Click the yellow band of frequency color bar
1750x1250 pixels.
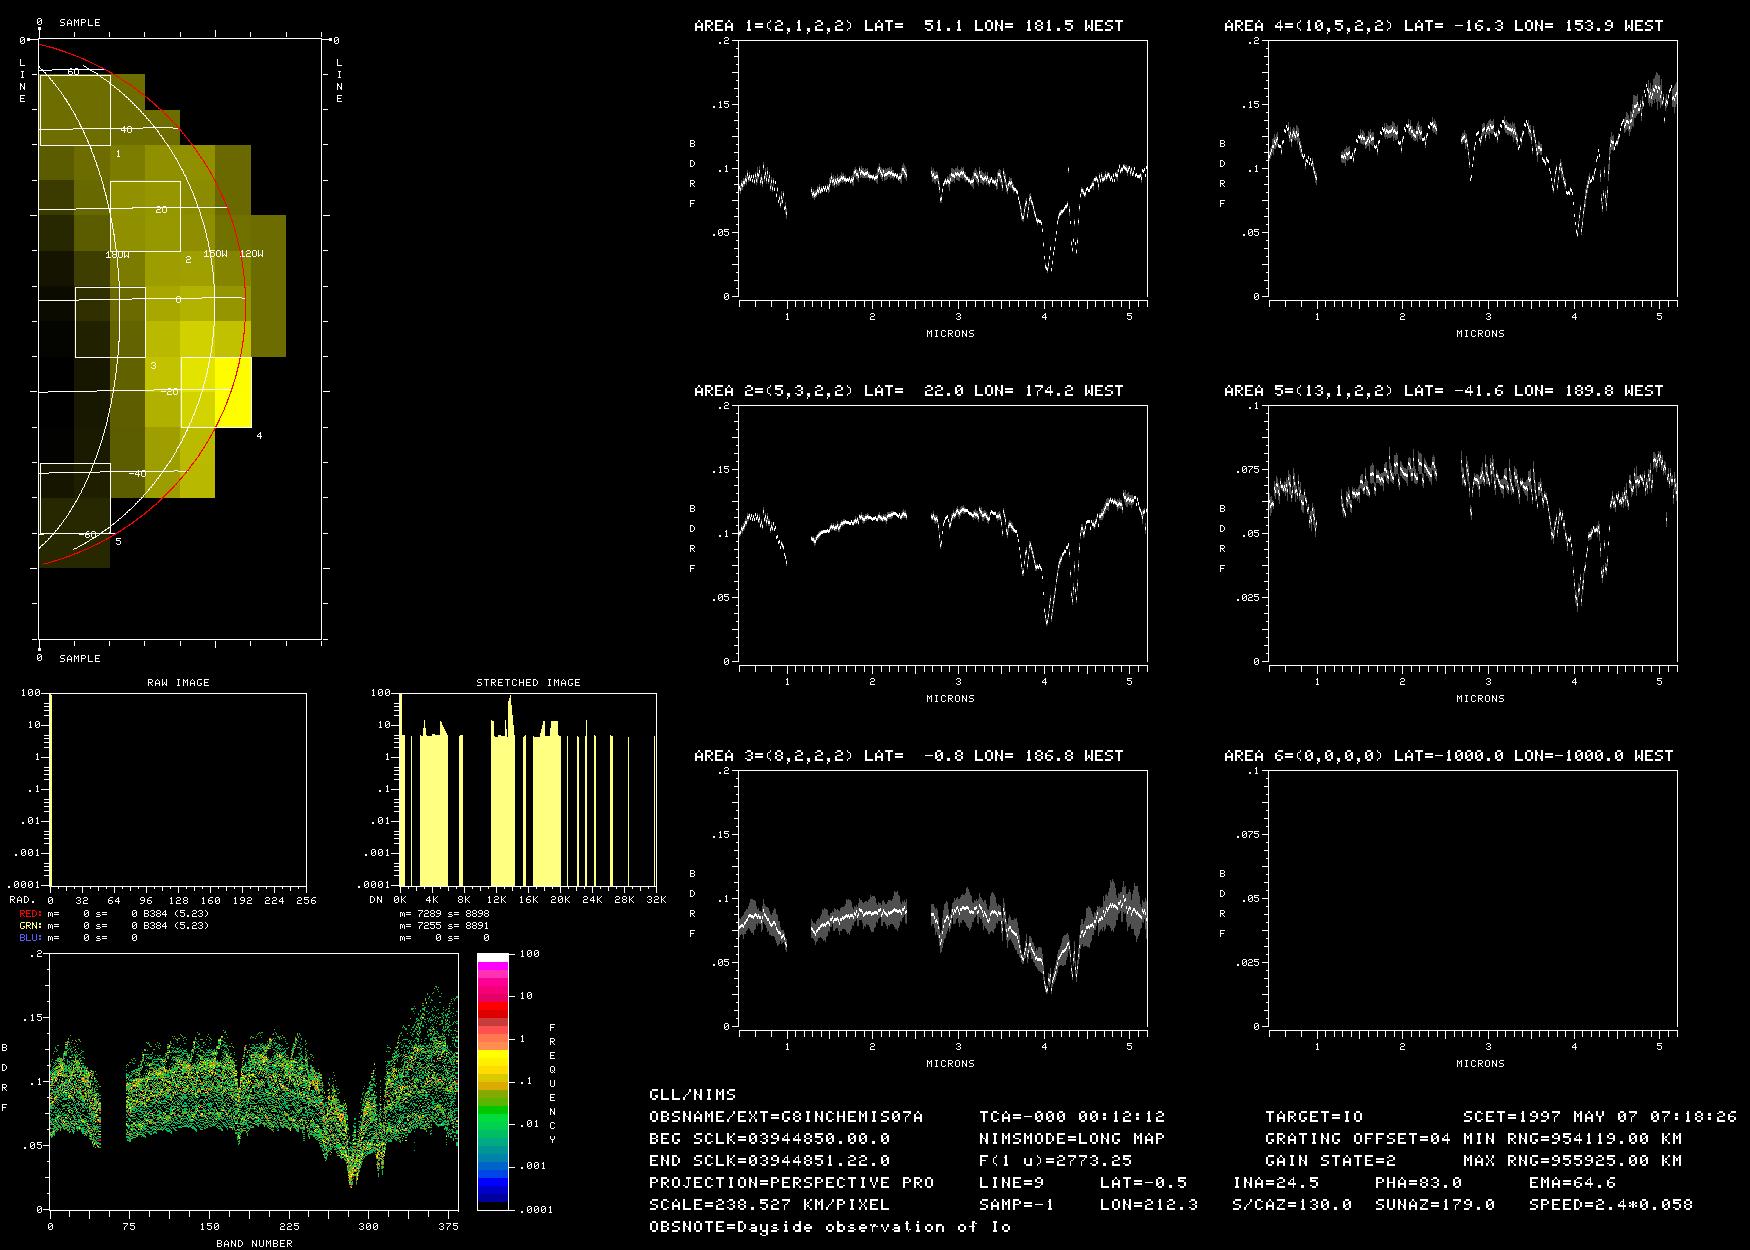click(493, 1060)
